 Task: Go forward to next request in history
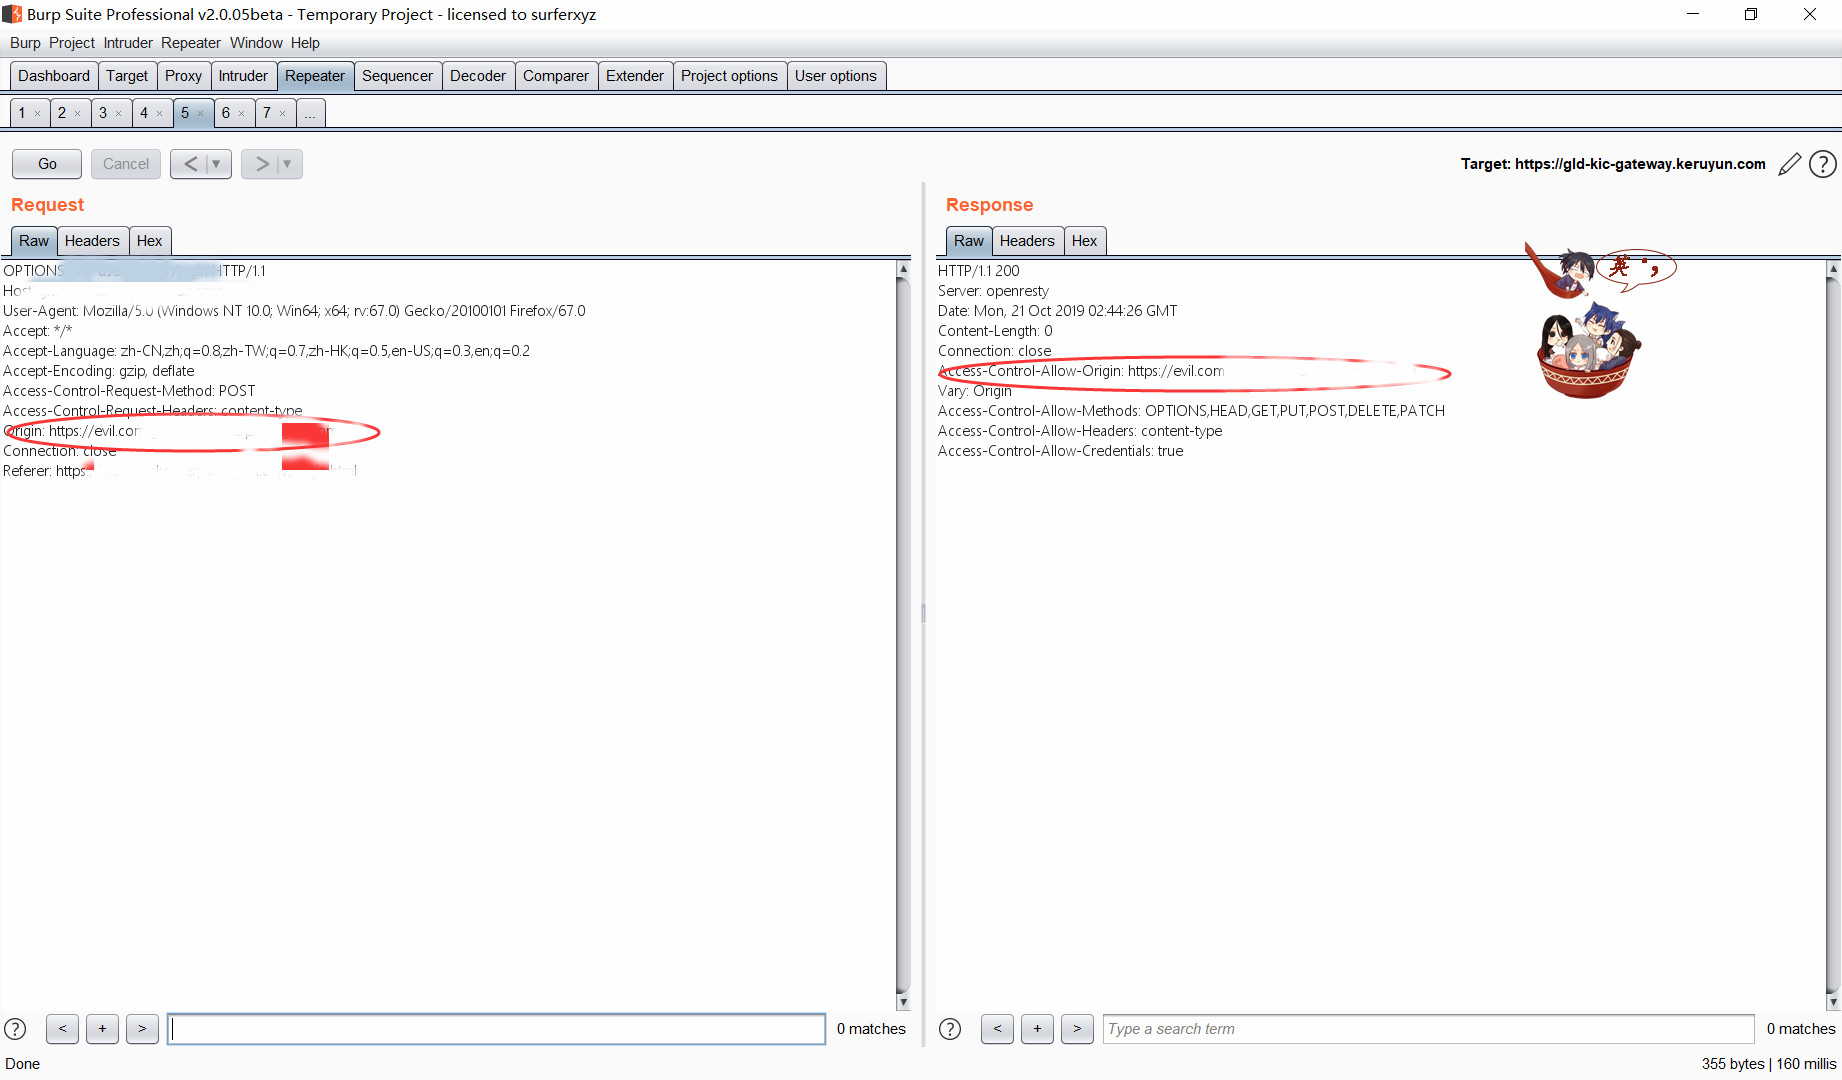(262, 164)
